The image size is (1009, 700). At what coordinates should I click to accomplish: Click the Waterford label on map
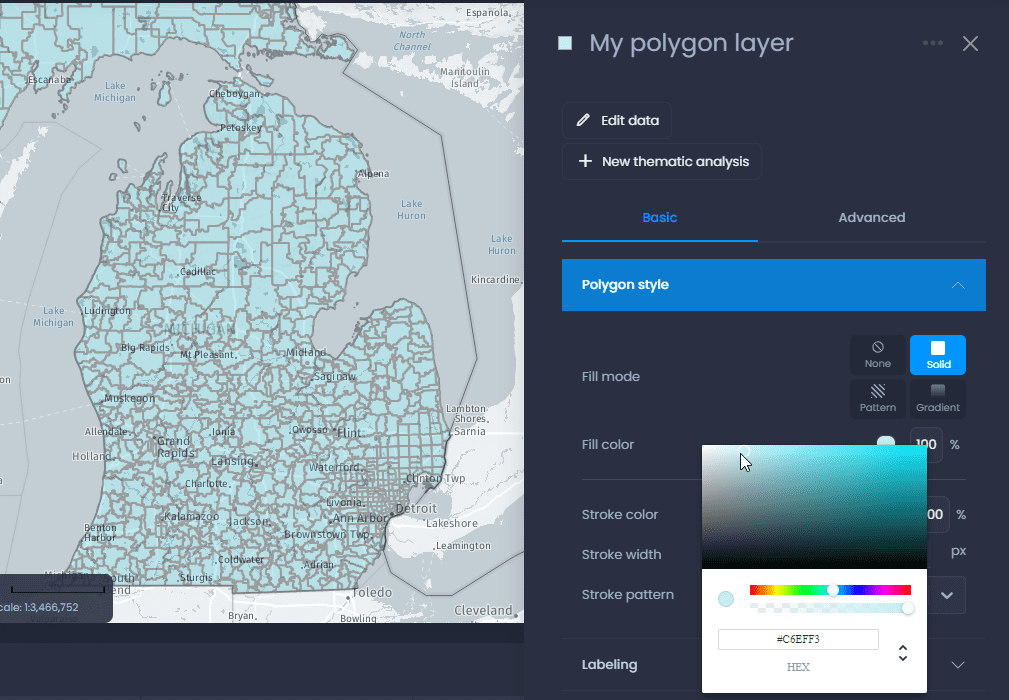[x=335, y=467]
